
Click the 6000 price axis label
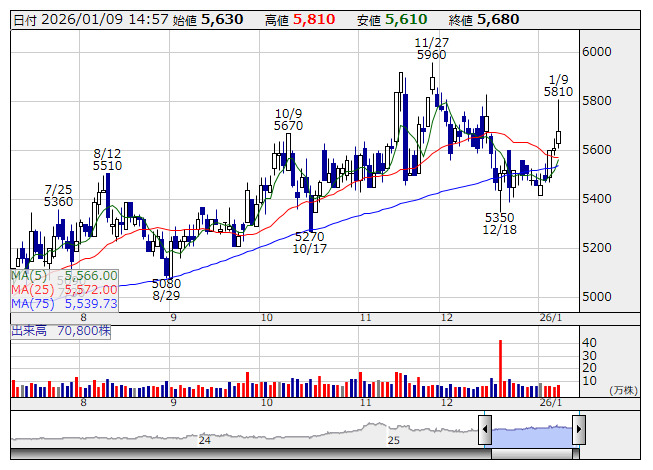[597, 52]
